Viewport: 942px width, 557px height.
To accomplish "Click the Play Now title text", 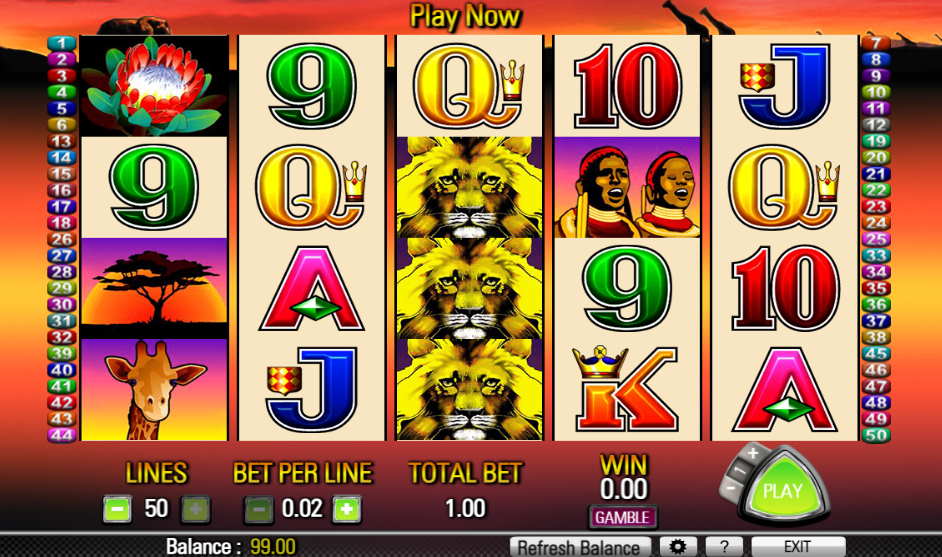I will pos(464,17).
